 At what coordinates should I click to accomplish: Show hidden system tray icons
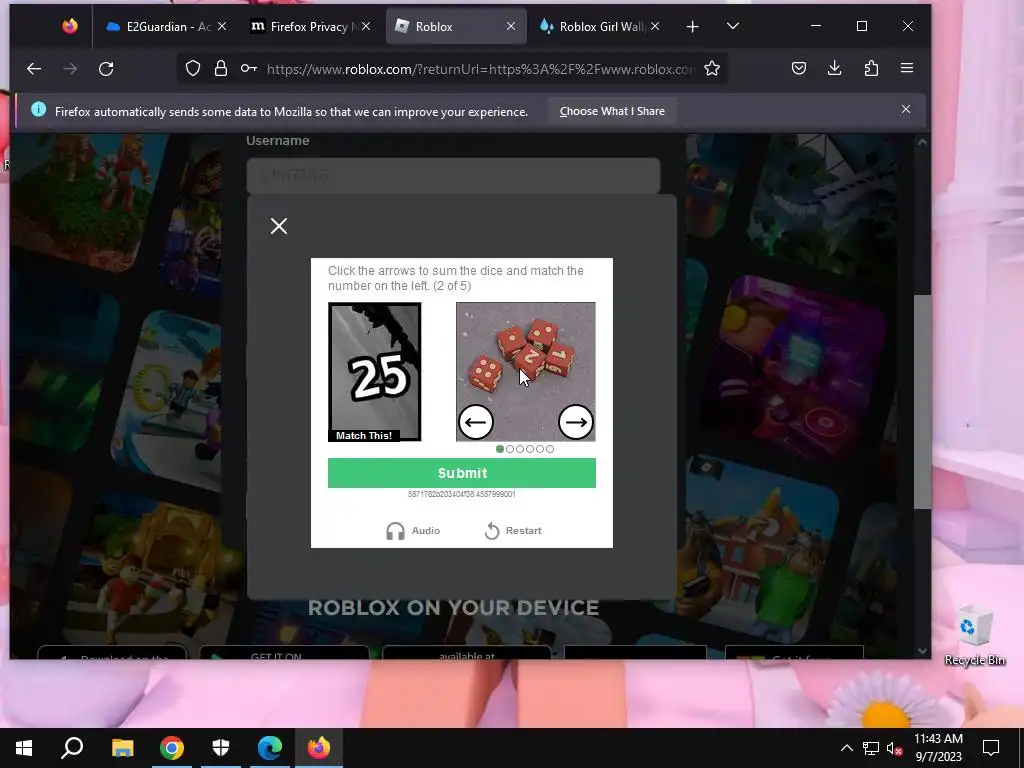[x=846, y=748]
